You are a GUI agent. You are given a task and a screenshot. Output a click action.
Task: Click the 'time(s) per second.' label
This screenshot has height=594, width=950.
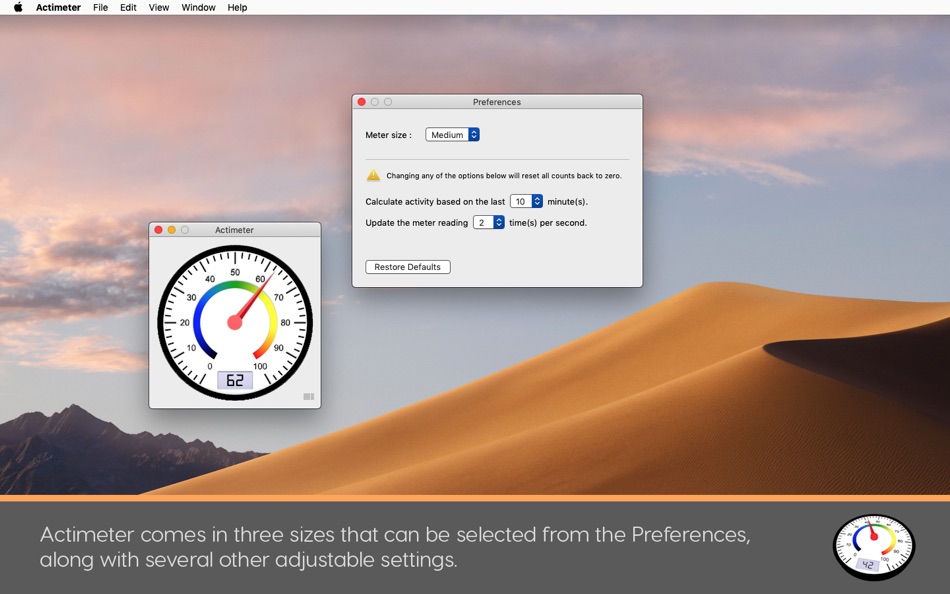(548, 222)
